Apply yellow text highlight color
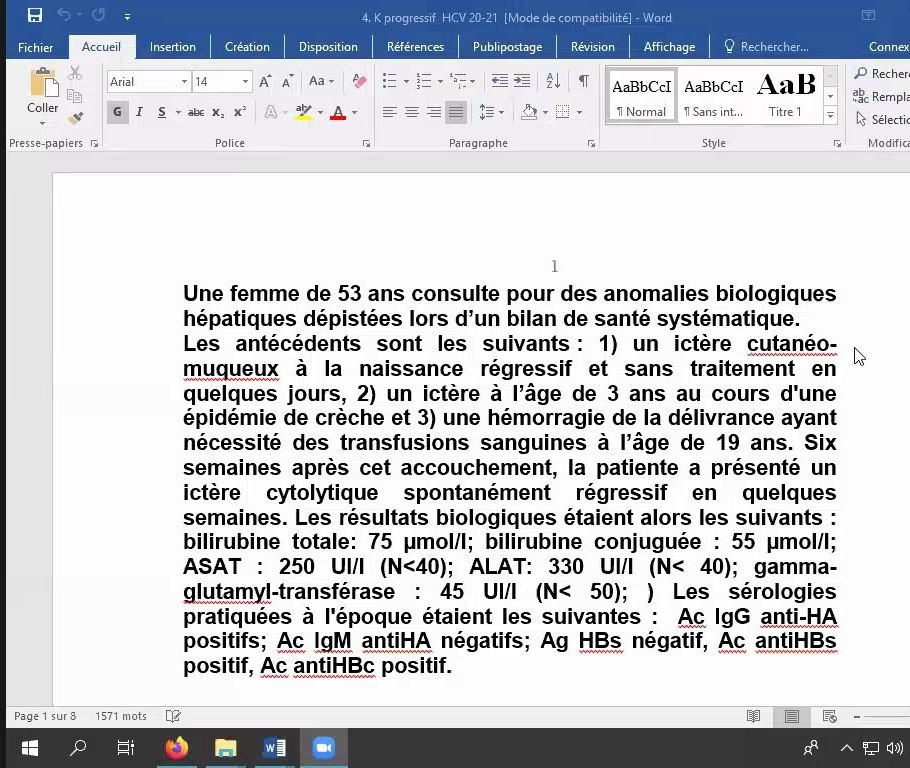This screenshot has width=910, height=768. coord(303,112)
